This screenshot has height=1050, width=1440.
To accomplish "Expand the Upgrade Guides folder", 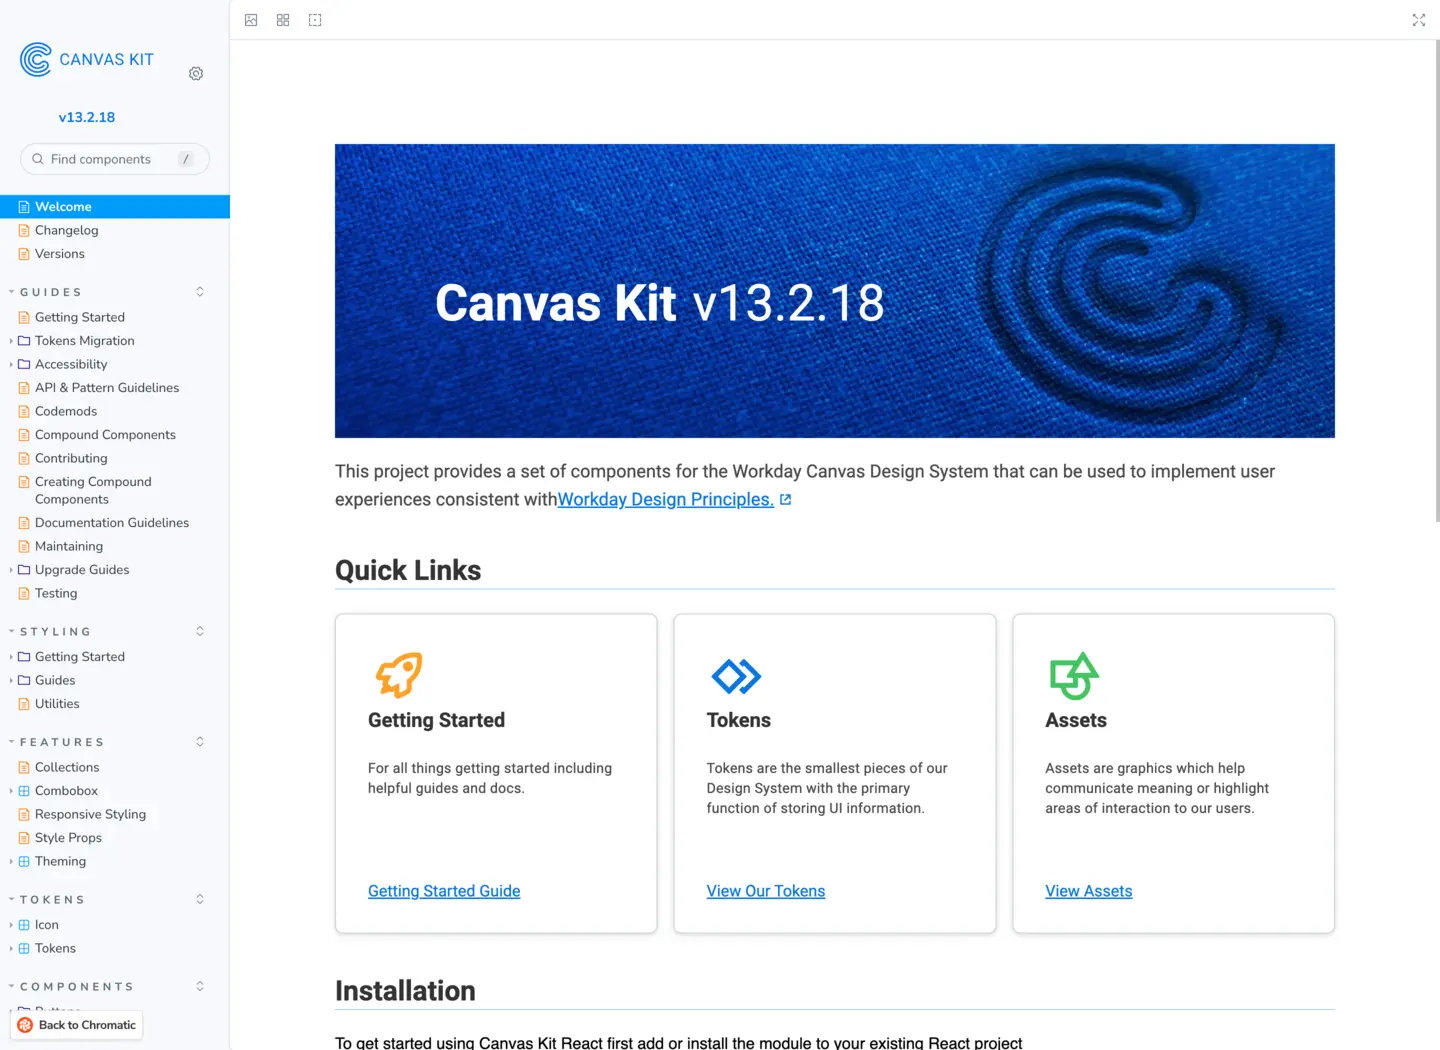I will point(11,570).
